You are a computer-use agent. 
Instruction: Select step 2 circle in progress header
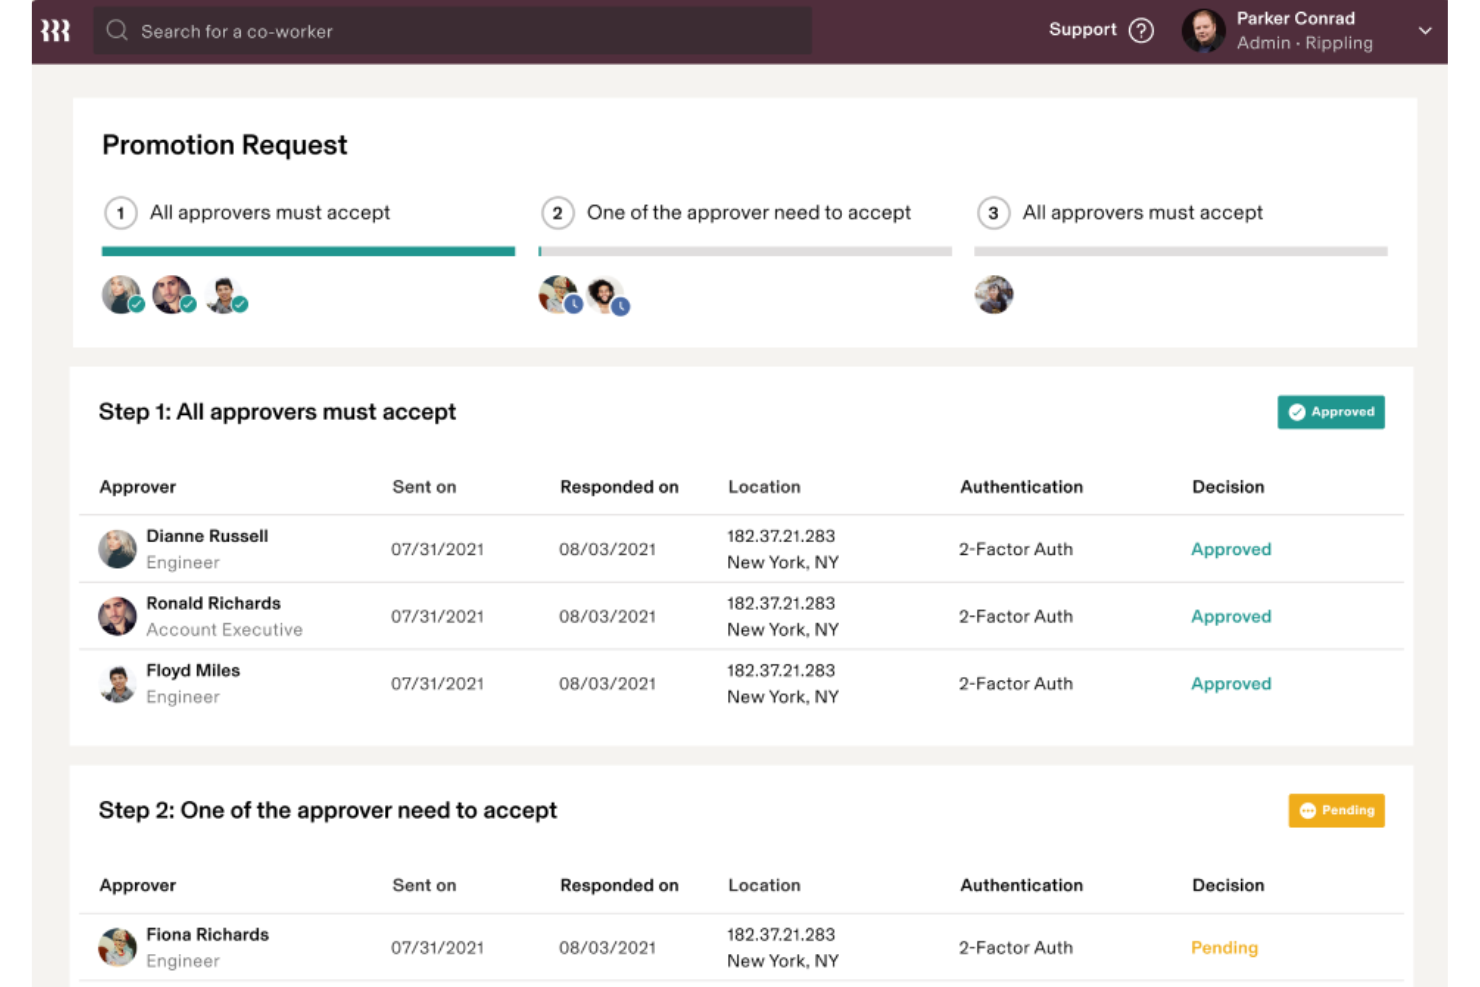[x=558, y=213]
